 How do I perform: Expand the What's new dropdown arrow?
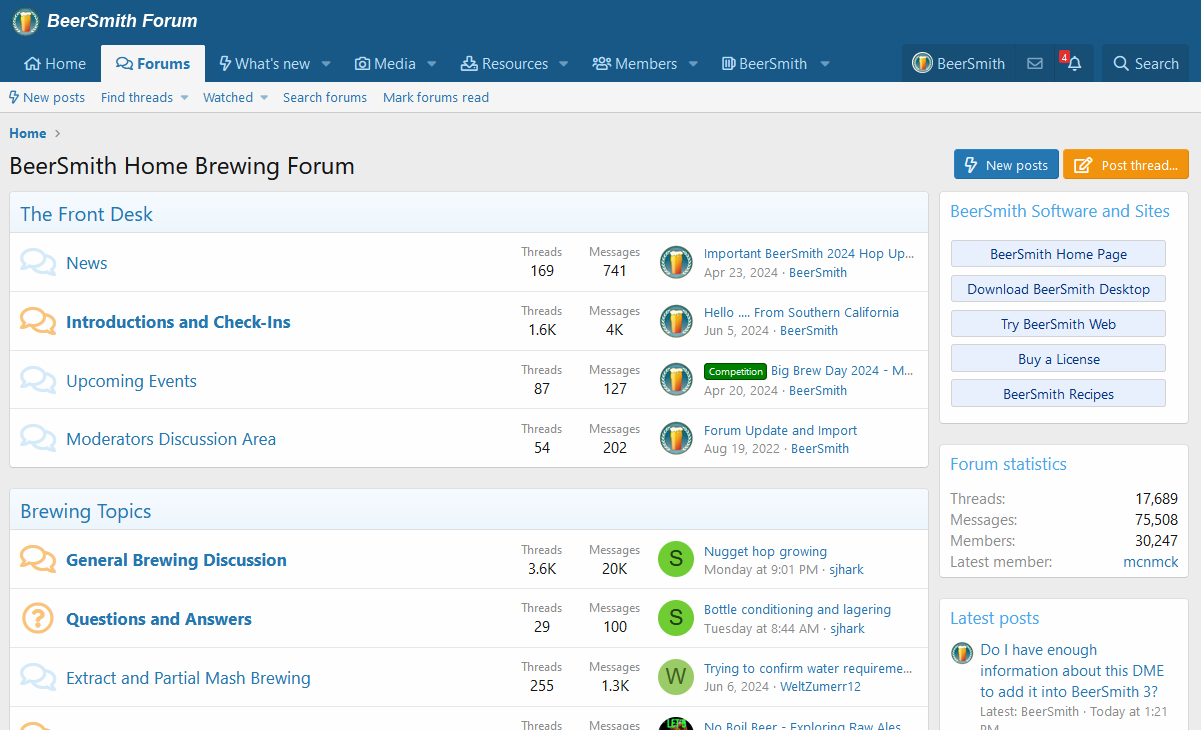(x=326, y=64)
